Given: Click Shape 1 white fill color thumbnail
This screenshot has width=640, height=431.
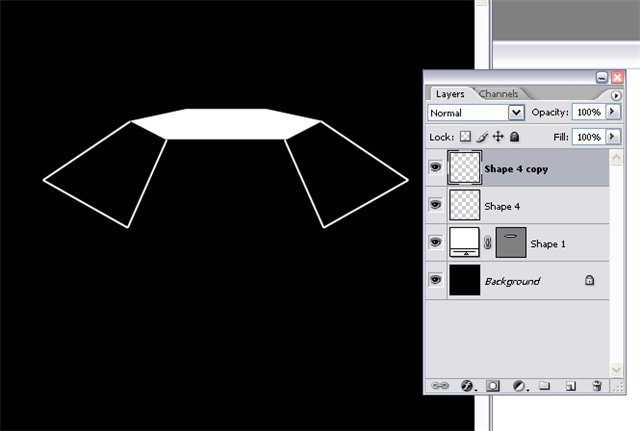Looking at the screenshot, I should pyautogui.click(x=464, y=242).
